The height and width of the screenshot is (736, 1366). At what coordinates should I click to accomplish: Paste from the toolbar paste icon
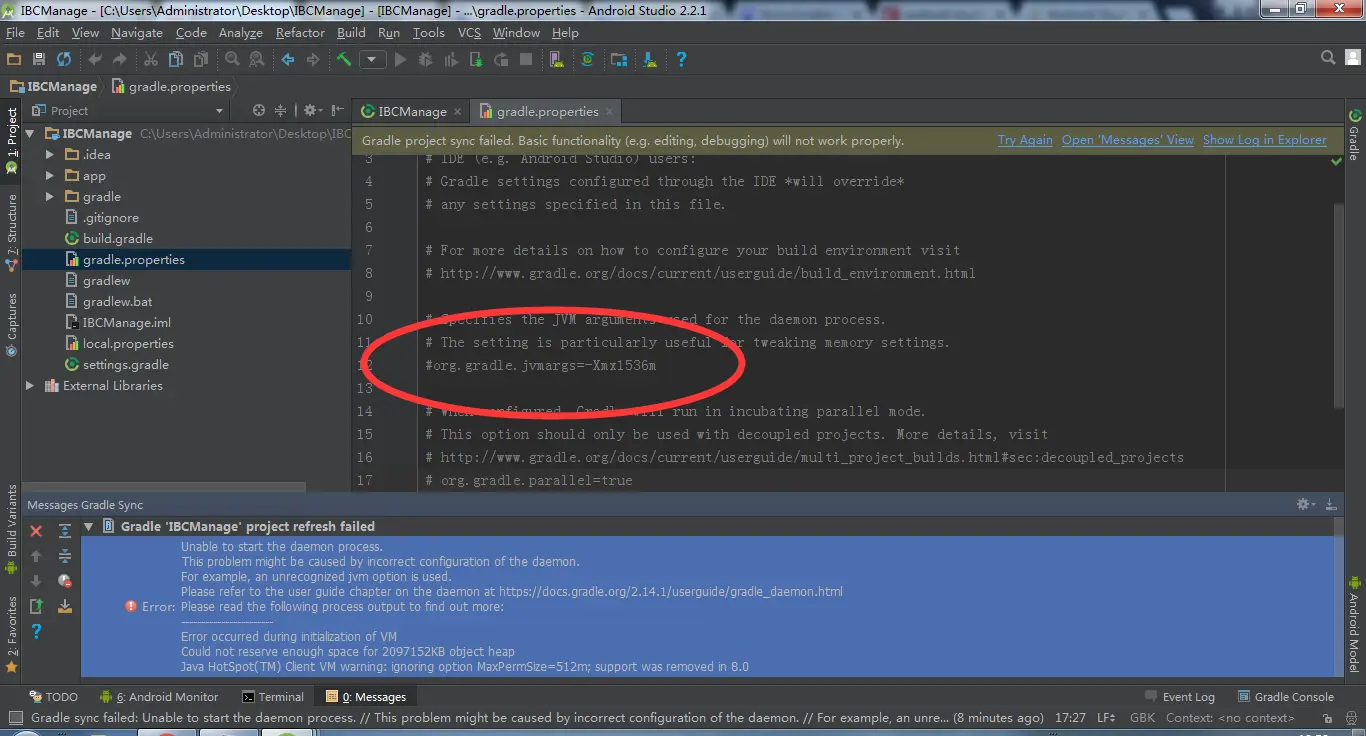coord(201,60)
